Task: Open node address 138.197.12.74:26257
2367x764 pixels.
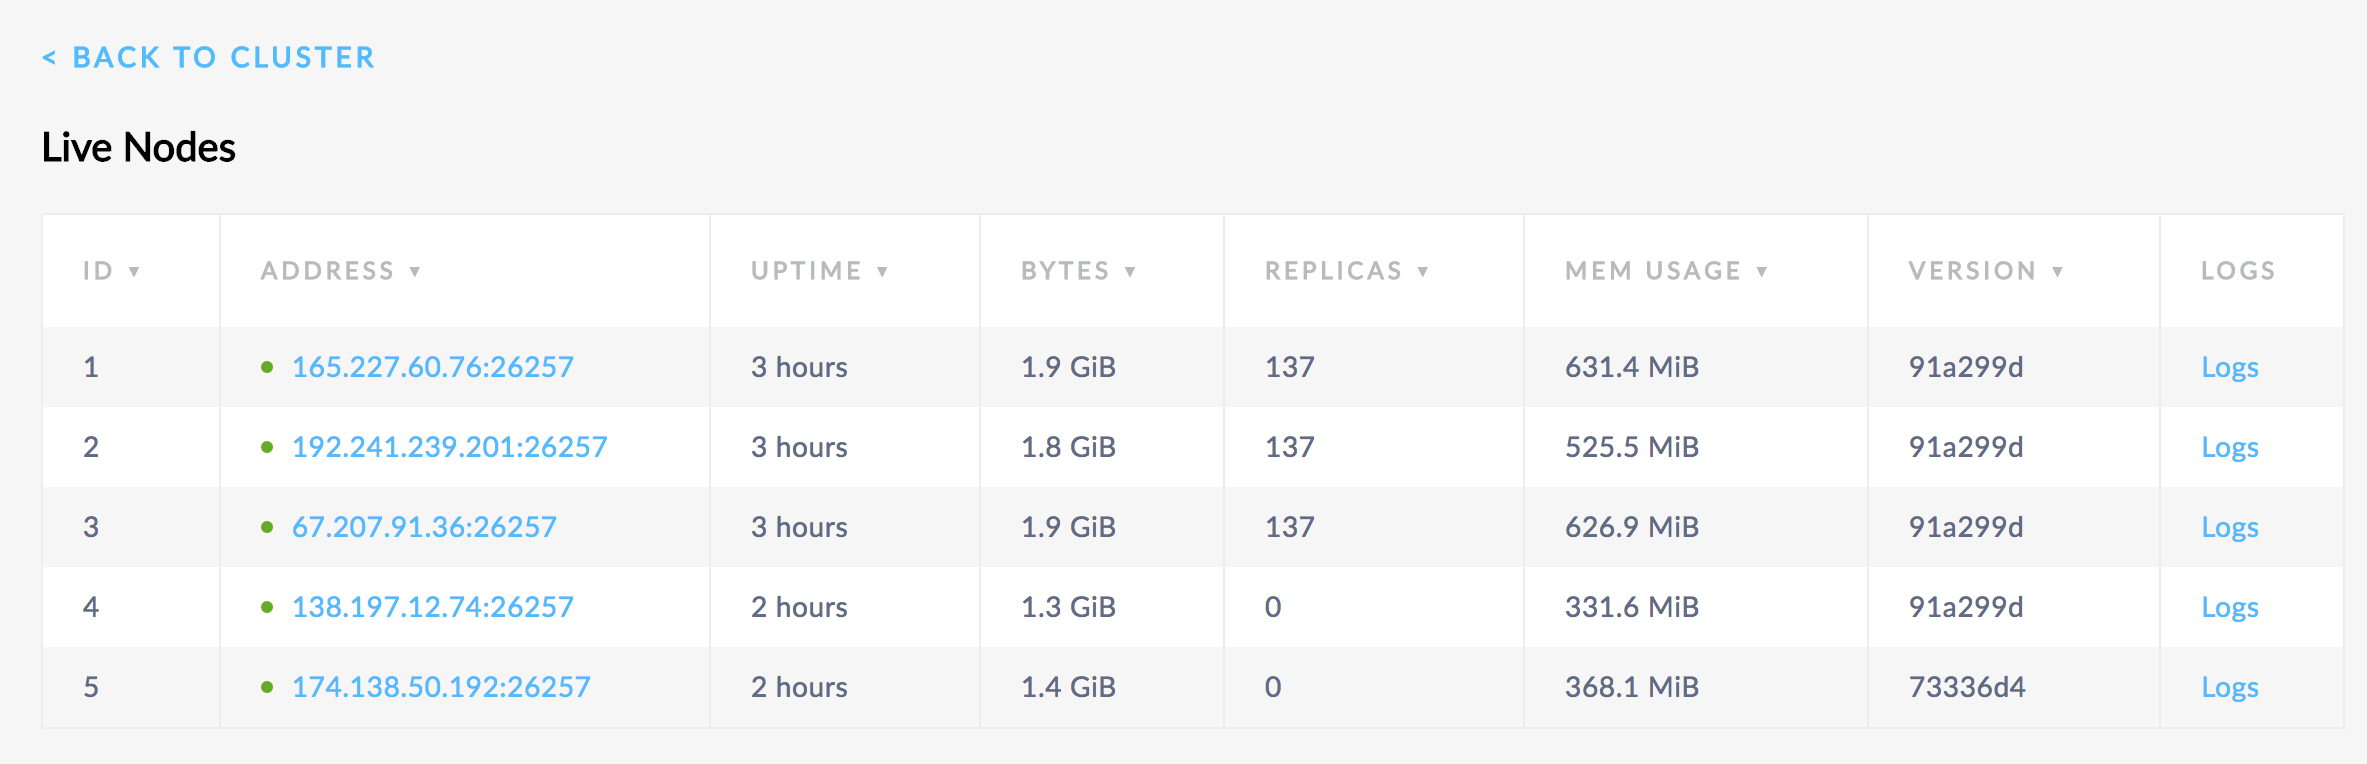Action: tap(432, 607)
